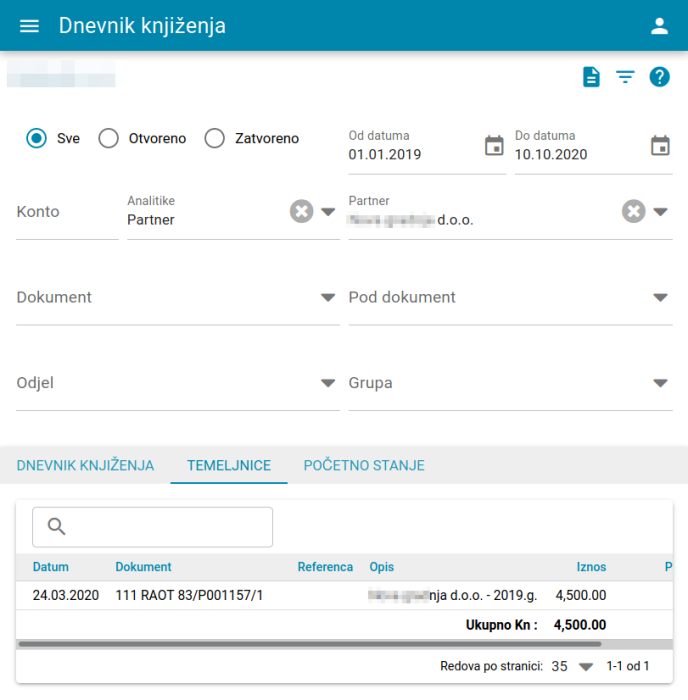The width and height of the screenshot is (688, 700).
Task: Click the Ukupno Kn total label
Action: pyautogui.click(x=501, y=625)
